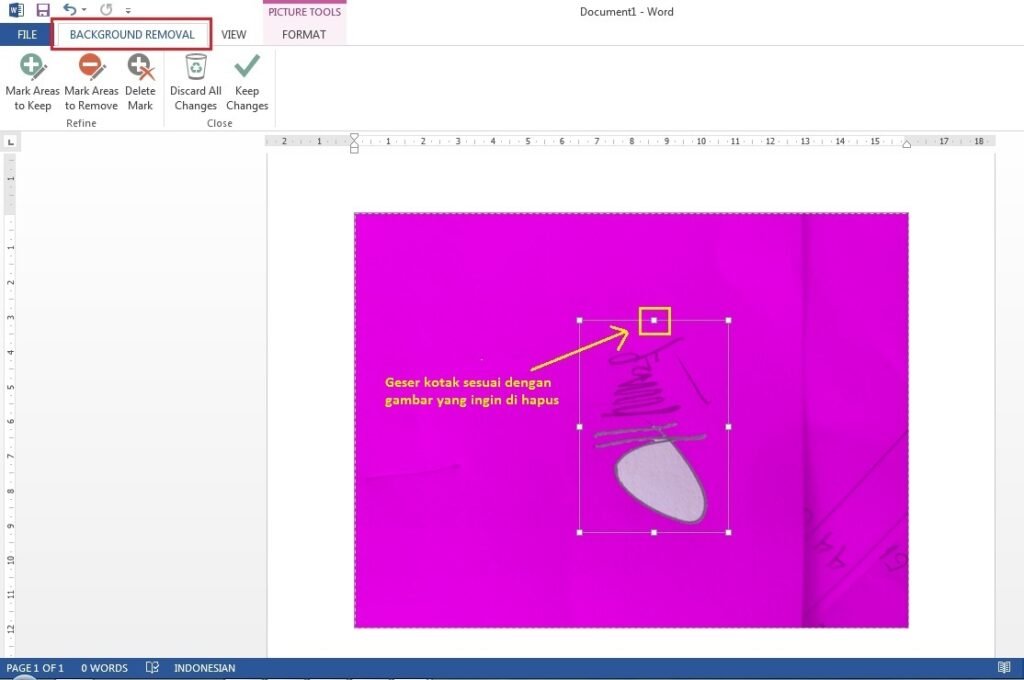
Task: Open the Undo history dropdown arrow
Action: (84, 11)
